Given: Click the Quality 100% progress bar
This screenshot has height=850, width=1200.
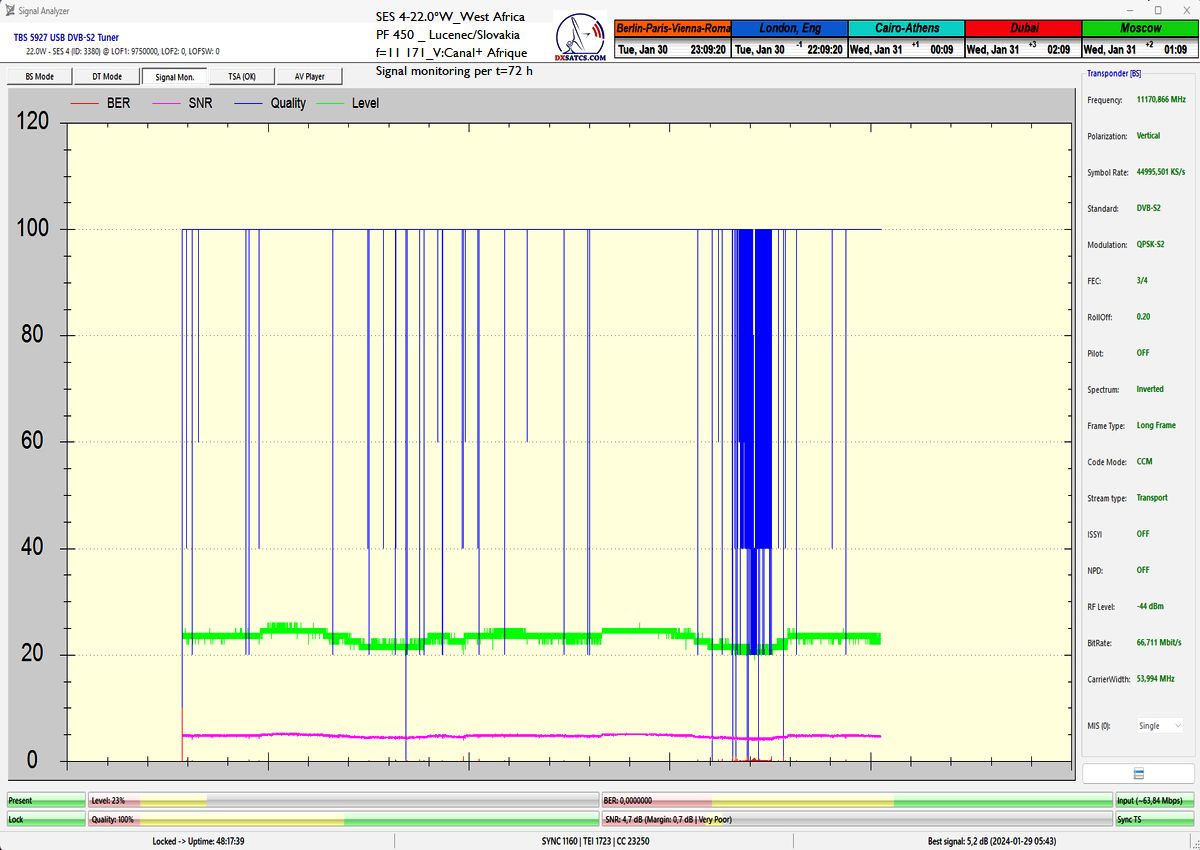Looking at the screenshot, I should [343, 820].
